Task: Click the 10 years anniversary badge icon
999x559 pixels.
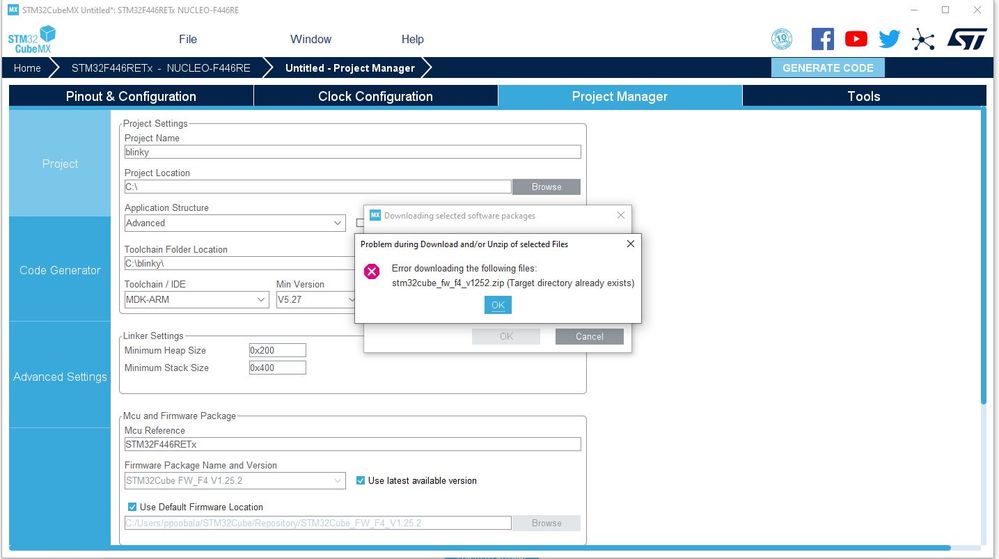Action: (782, 39)
